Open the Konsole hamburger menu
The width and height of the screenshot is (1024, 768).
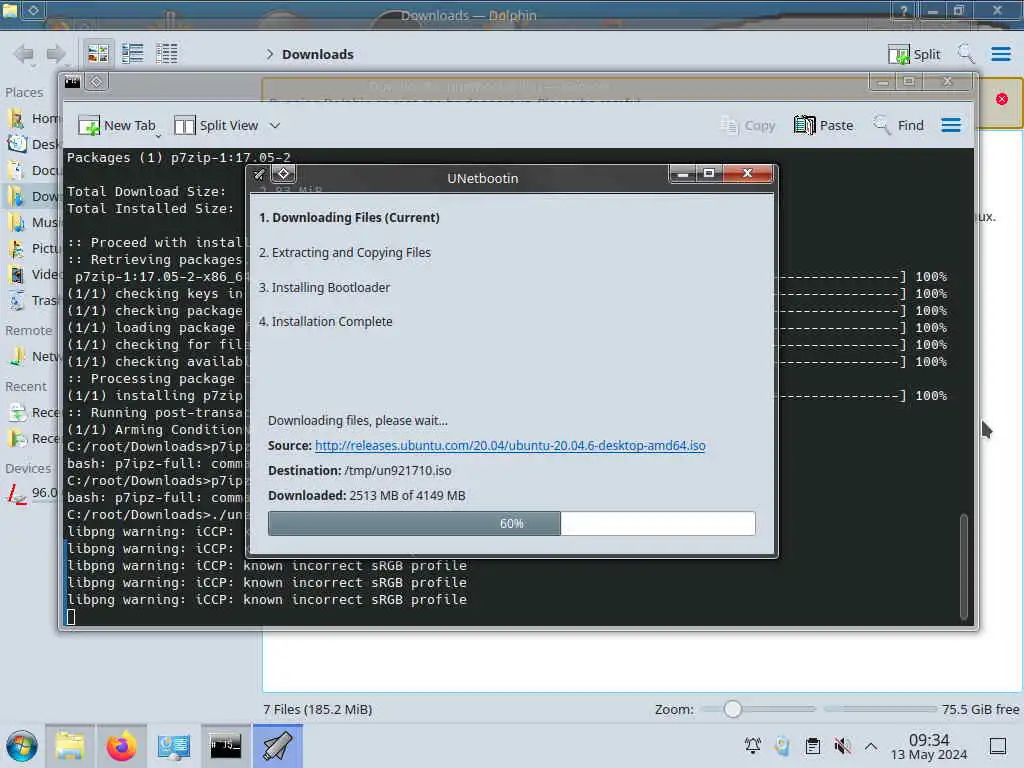point(951,125)
